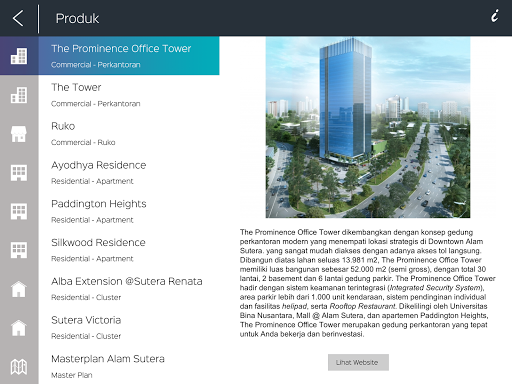Click apartment icon beside Silkwood Residence
The width and height of the screenshot is (512, 384).
[19, 250]
